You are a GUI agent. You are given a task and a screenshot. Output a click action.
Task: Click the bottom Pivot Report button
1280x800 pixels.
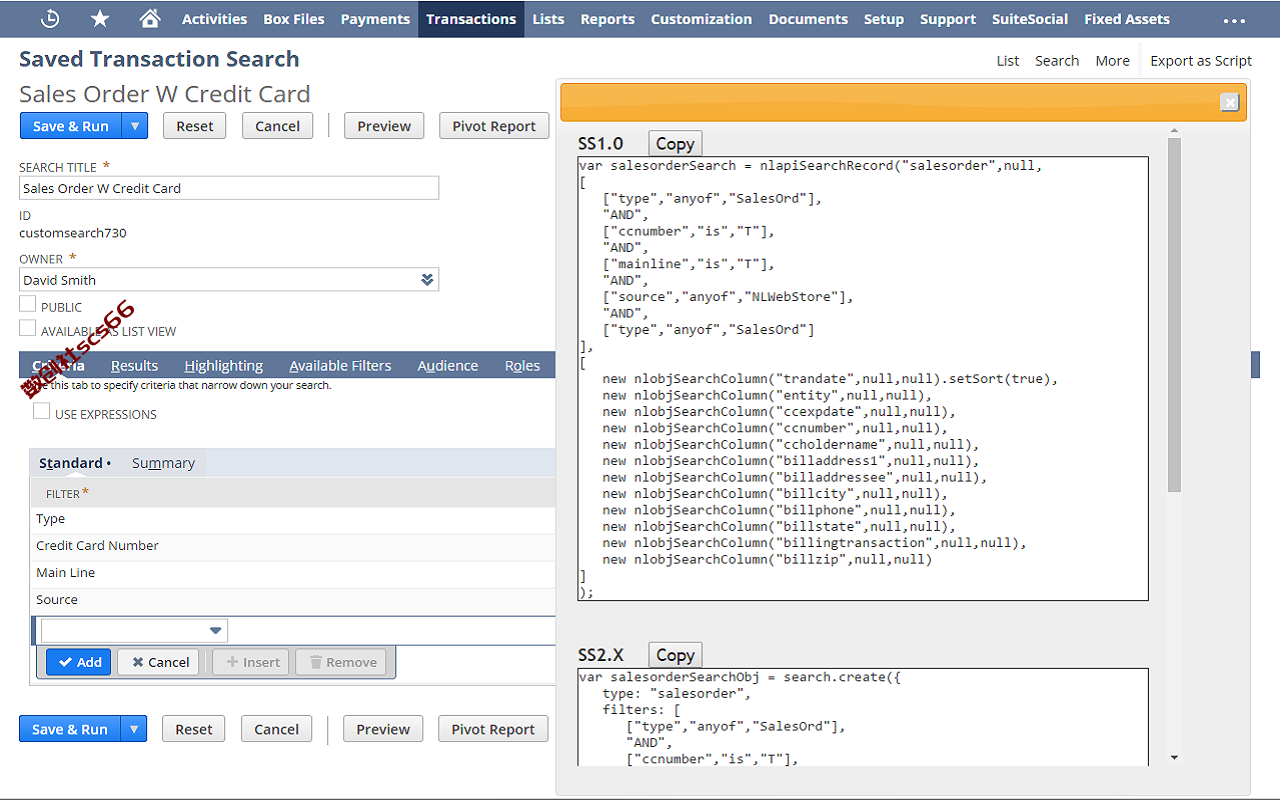tap(493, 729)
